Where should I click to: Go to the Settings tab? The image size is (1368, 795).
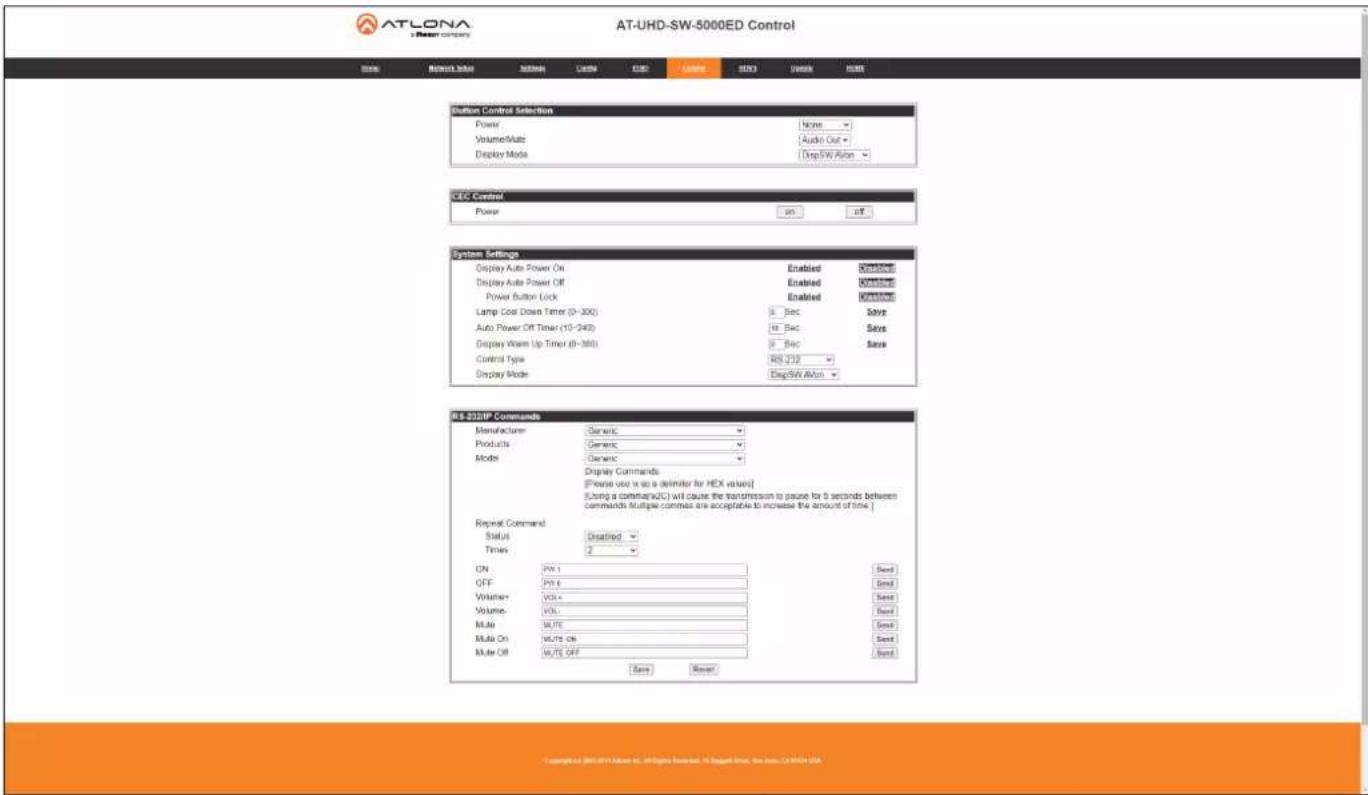tap(532, 68)
